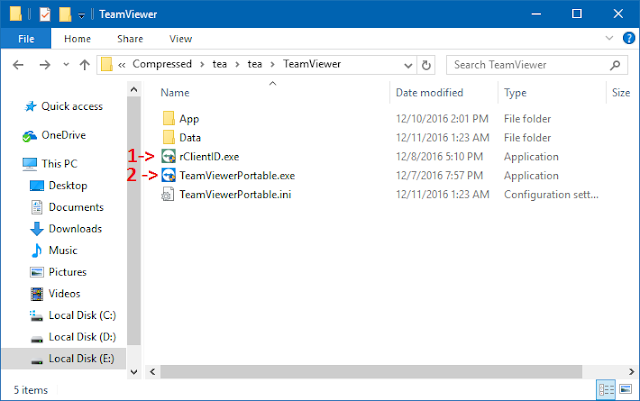Click the Compressed breadcrumb segment
Viewport: 640px width, 401px height.
[x=162, y=64]
